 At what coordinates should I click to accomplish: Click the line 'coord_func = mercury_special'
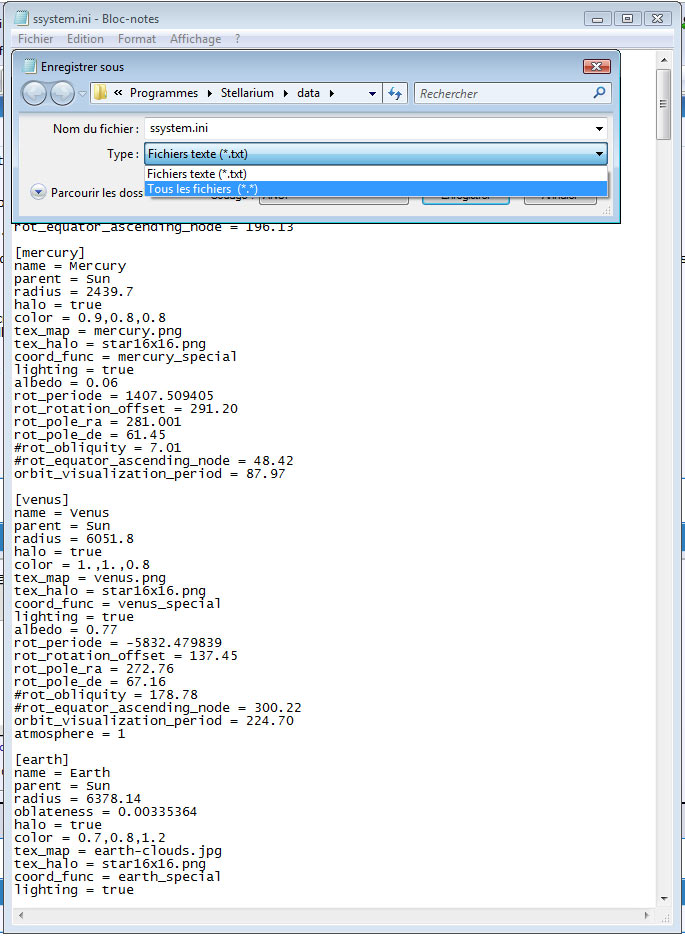click(125, 357)
